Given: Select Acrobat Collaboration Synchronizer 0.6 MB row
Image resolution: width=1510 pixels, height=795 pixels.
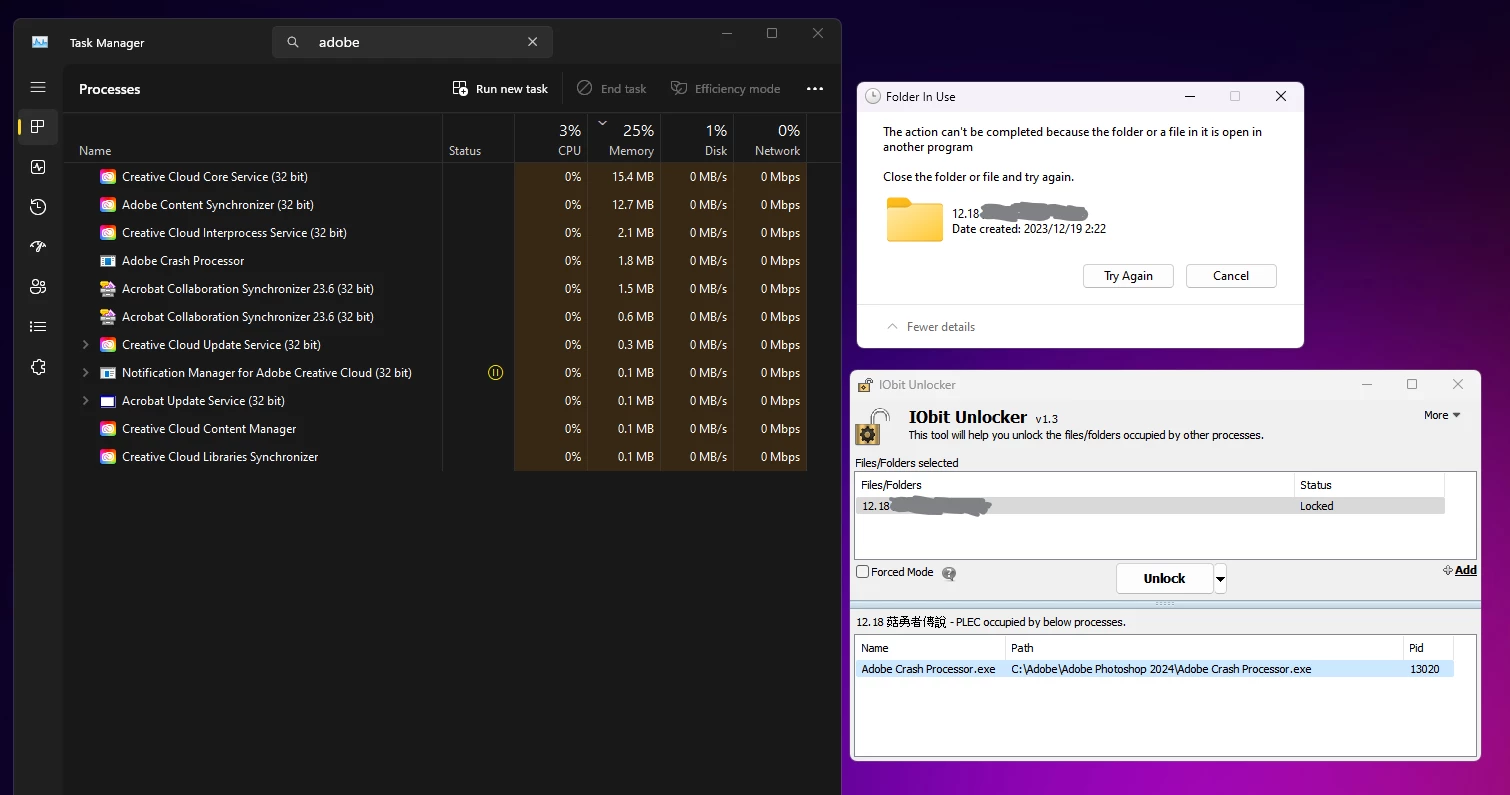Looking at the screenshot, I should [435, 317].
